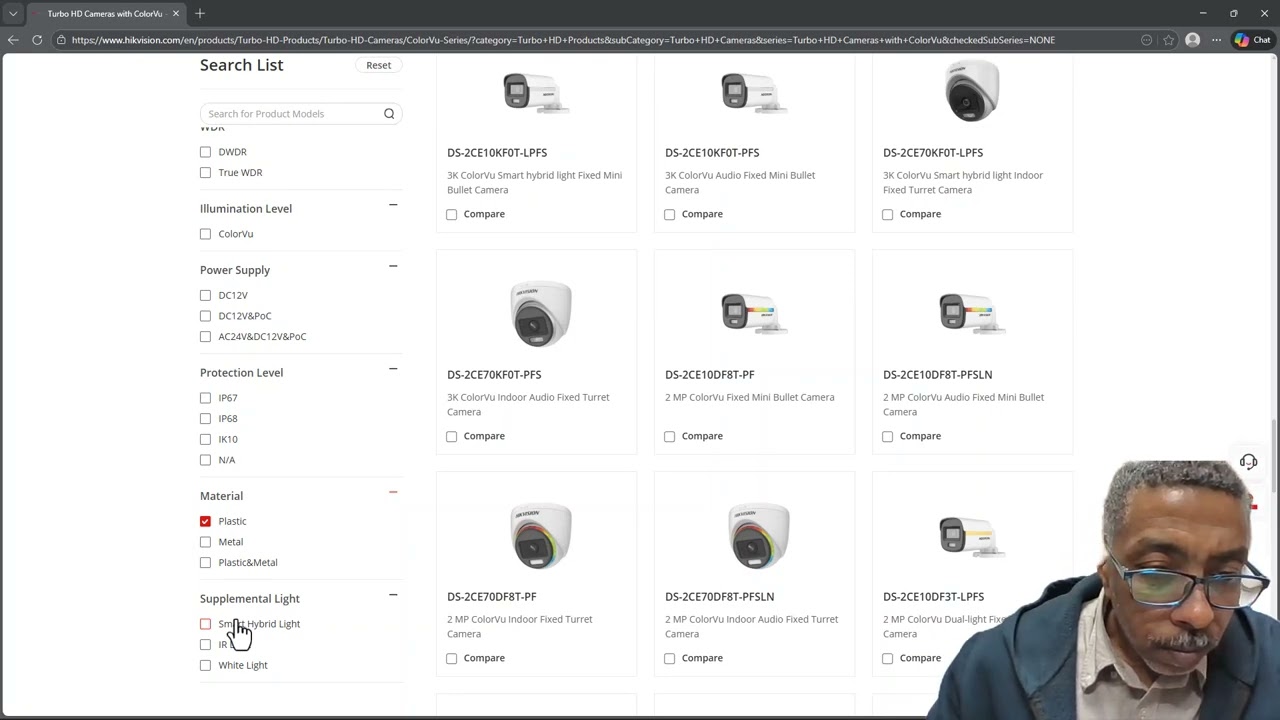1280x720 pixels.
Task: Reload the Hikvision page
Action: point(37,40)
